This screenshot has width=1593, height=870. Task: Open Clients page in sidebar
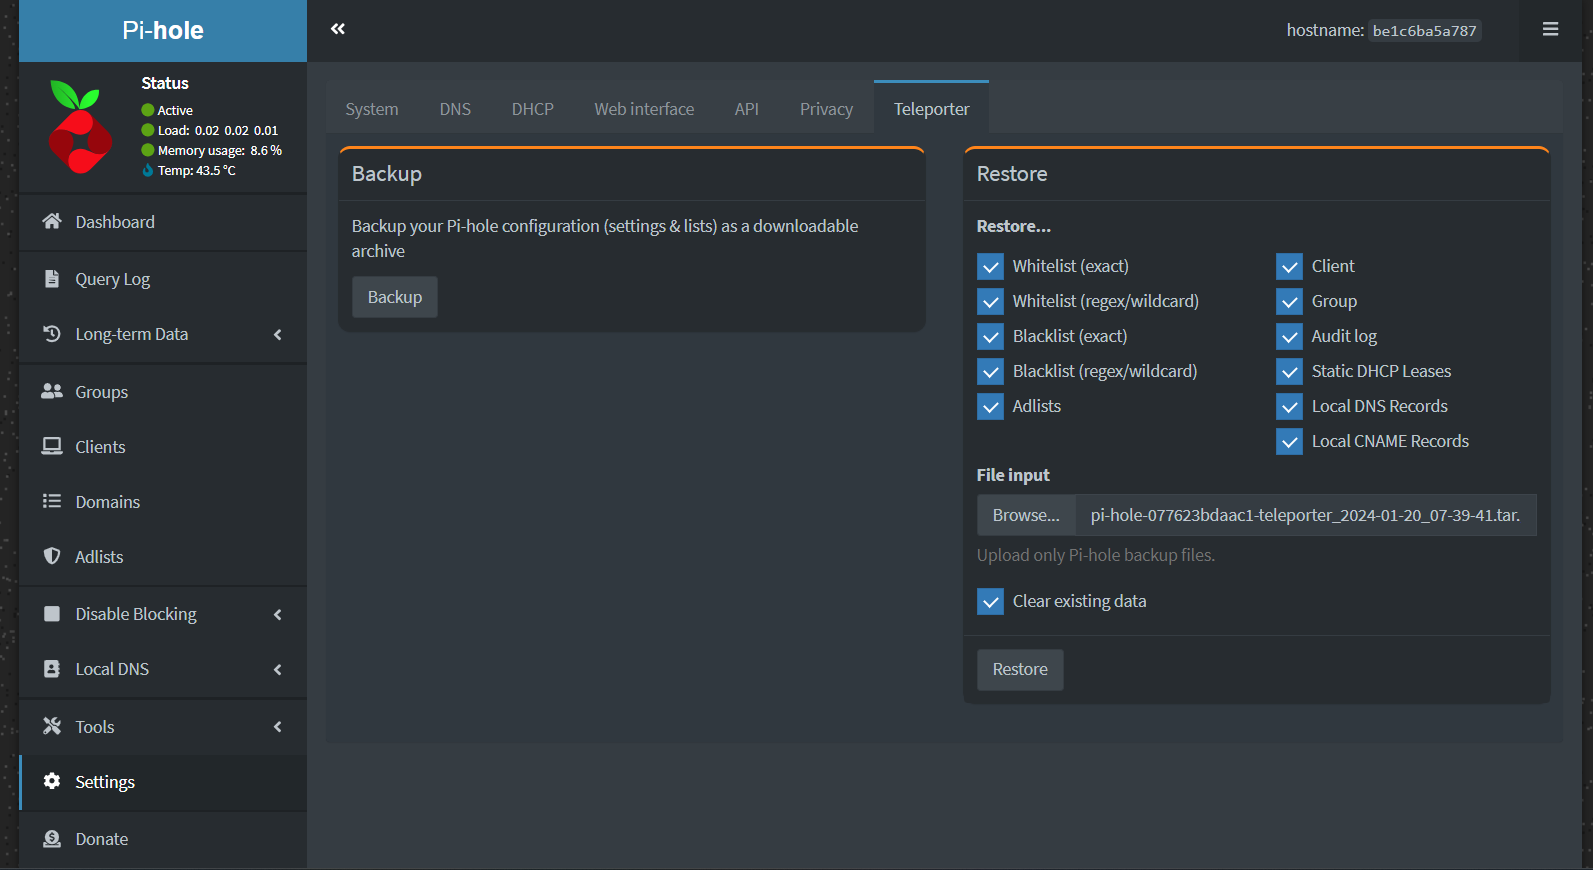pos(163,447)
